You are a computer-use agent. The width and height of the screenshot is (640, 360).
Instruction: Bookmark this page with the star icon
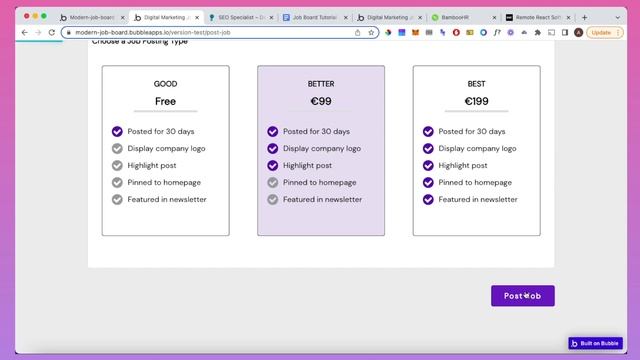[x=371, y=32]
